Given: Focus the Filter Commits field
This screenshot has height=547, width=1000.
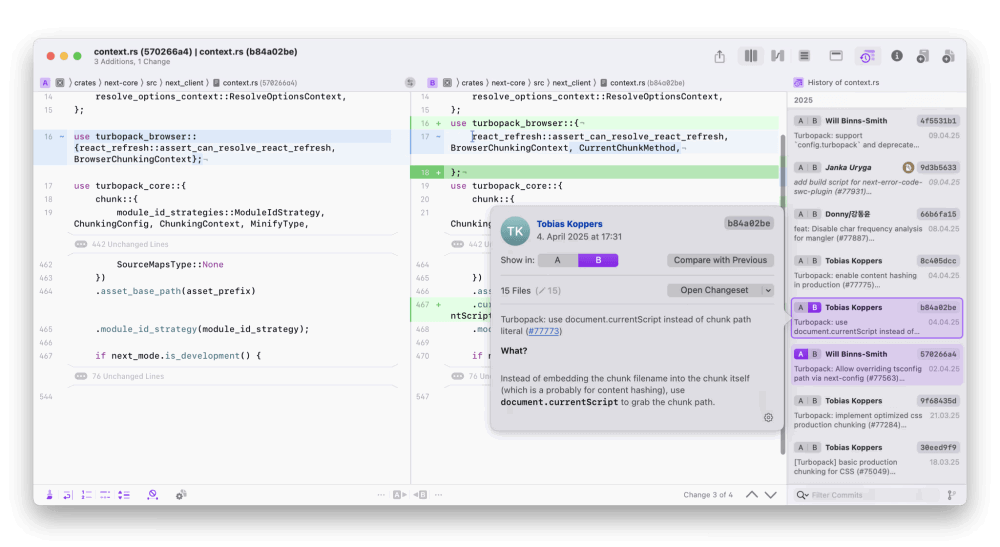Looking at the screenshot, I should (x=867, y=495).
